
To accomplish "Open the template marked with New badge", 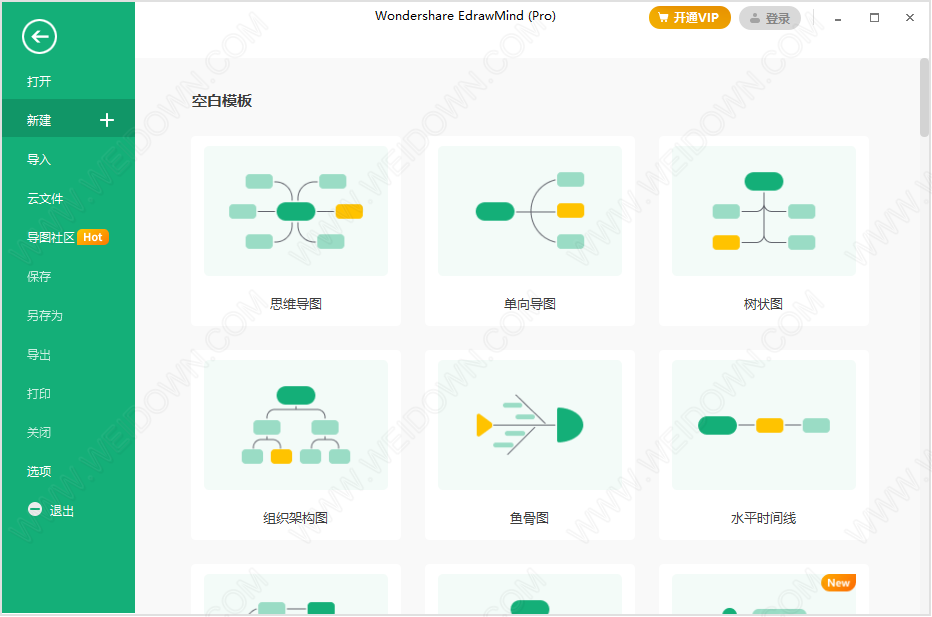I will (763, 595).
